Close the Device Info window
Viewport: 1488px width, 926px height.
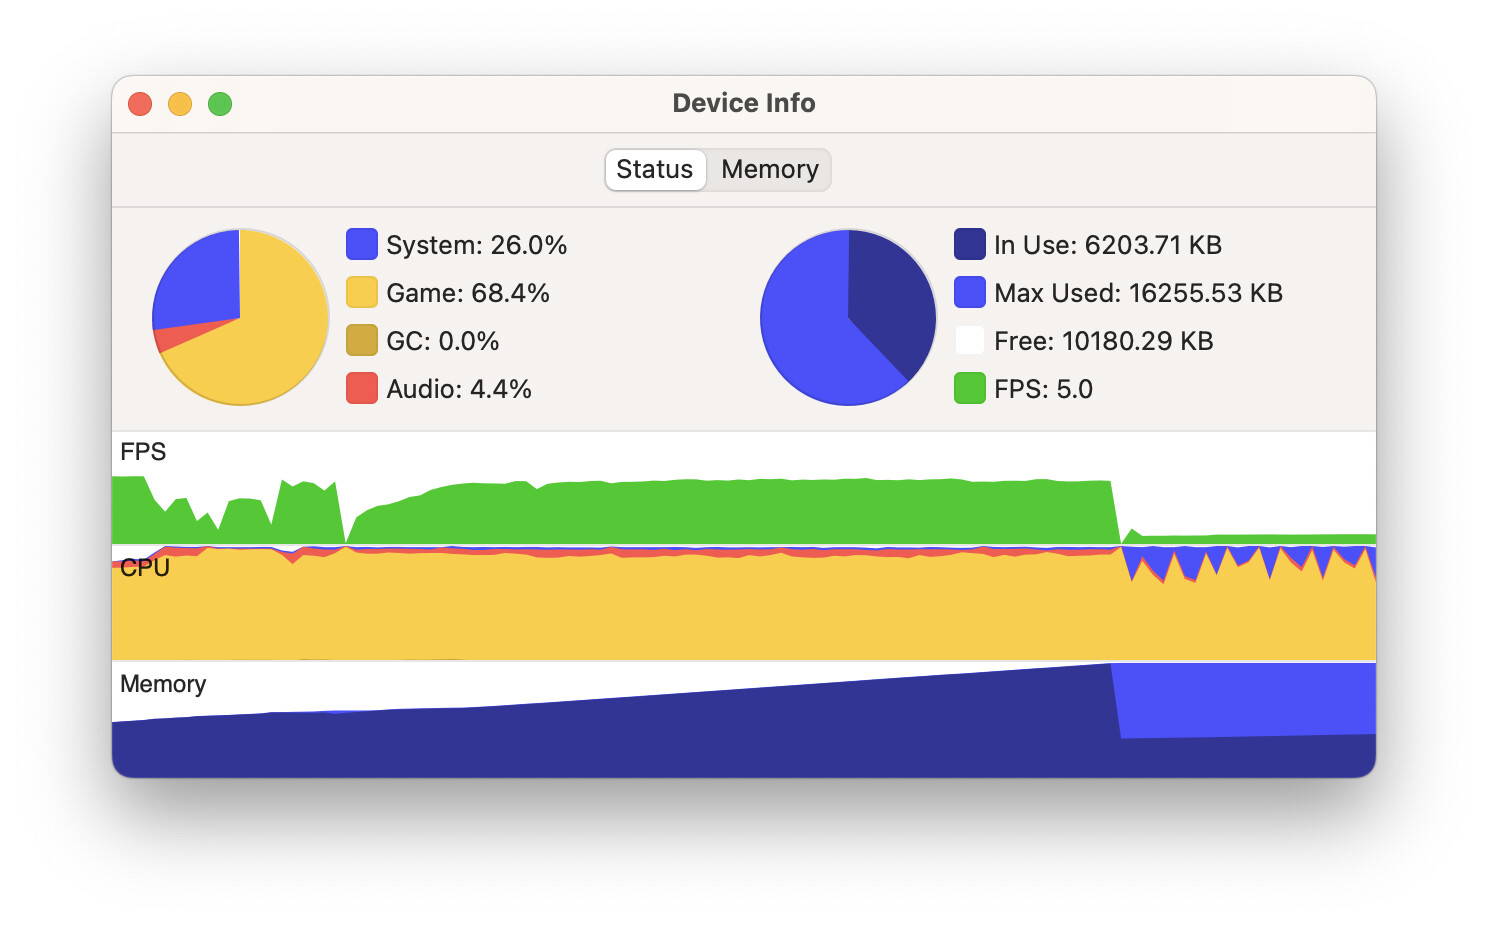coord(140,104)
